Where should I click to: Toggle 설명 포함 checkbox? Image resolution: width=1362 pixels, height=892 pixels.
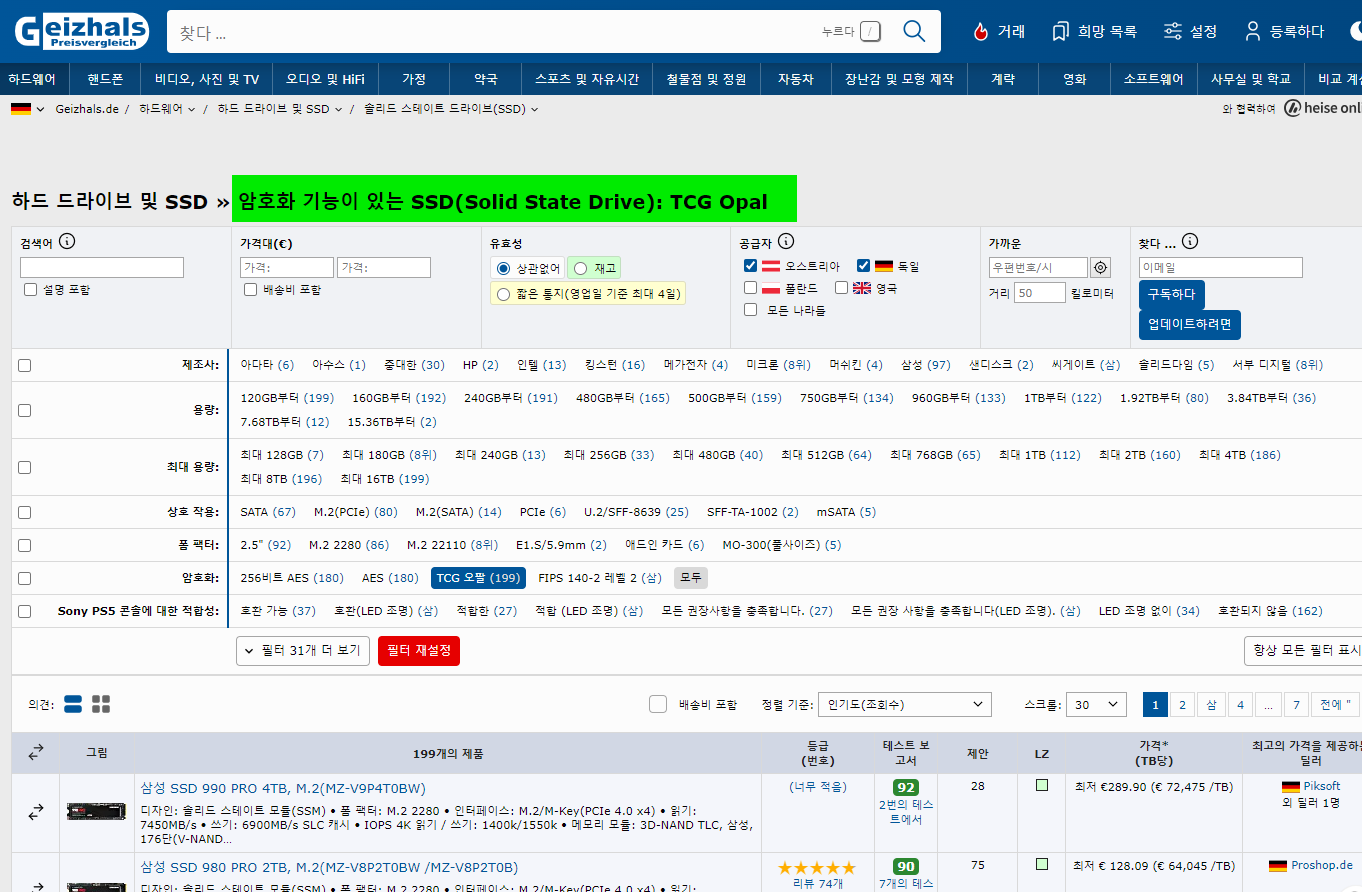31,289
